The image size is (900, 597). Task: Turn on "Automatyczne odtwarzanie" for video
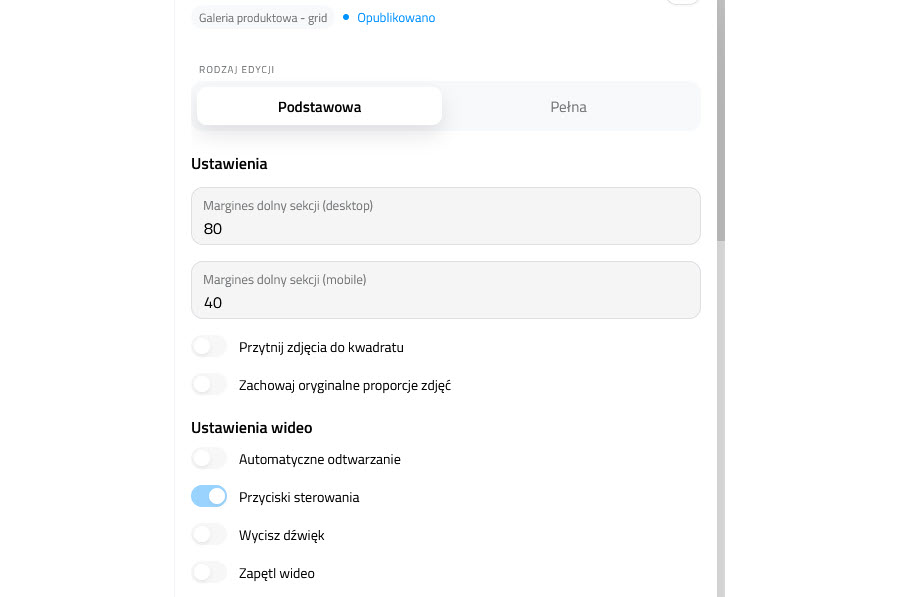(208, 458)
